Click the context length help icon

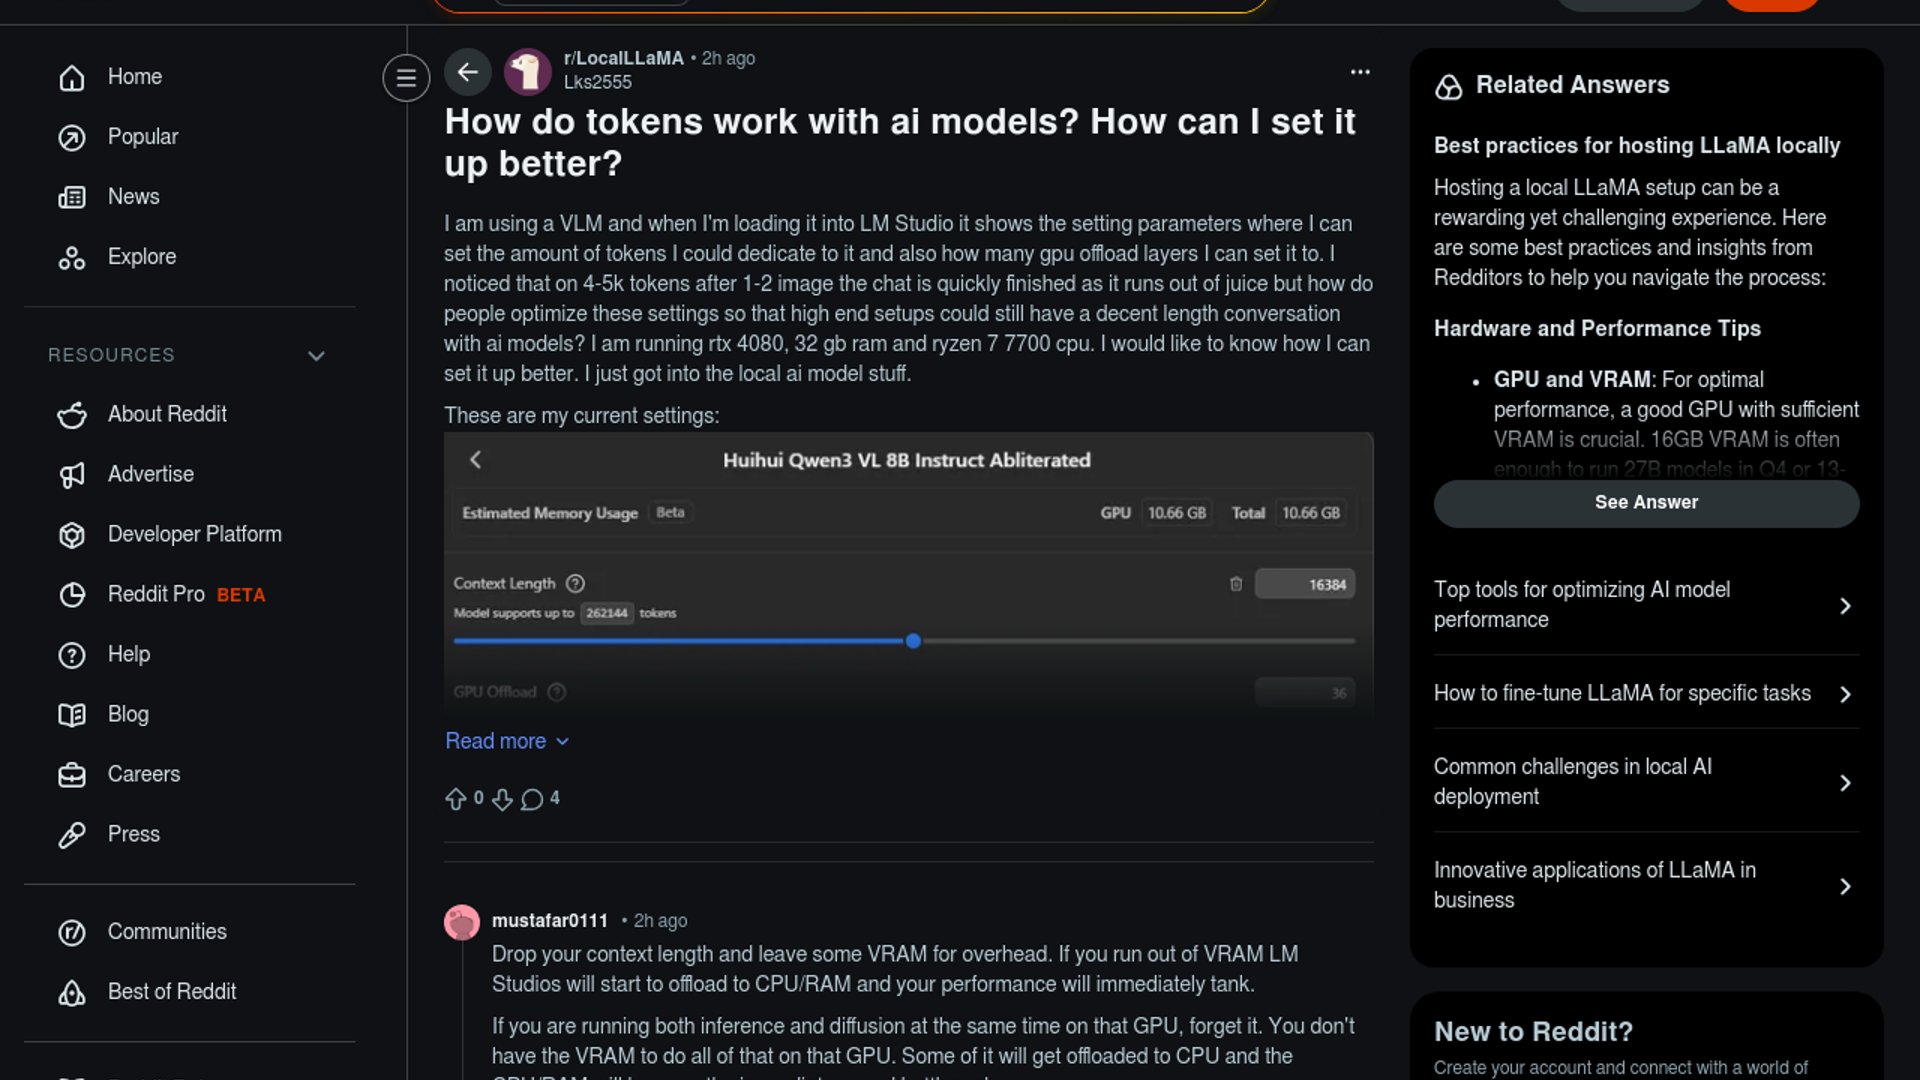pos(575,584)
